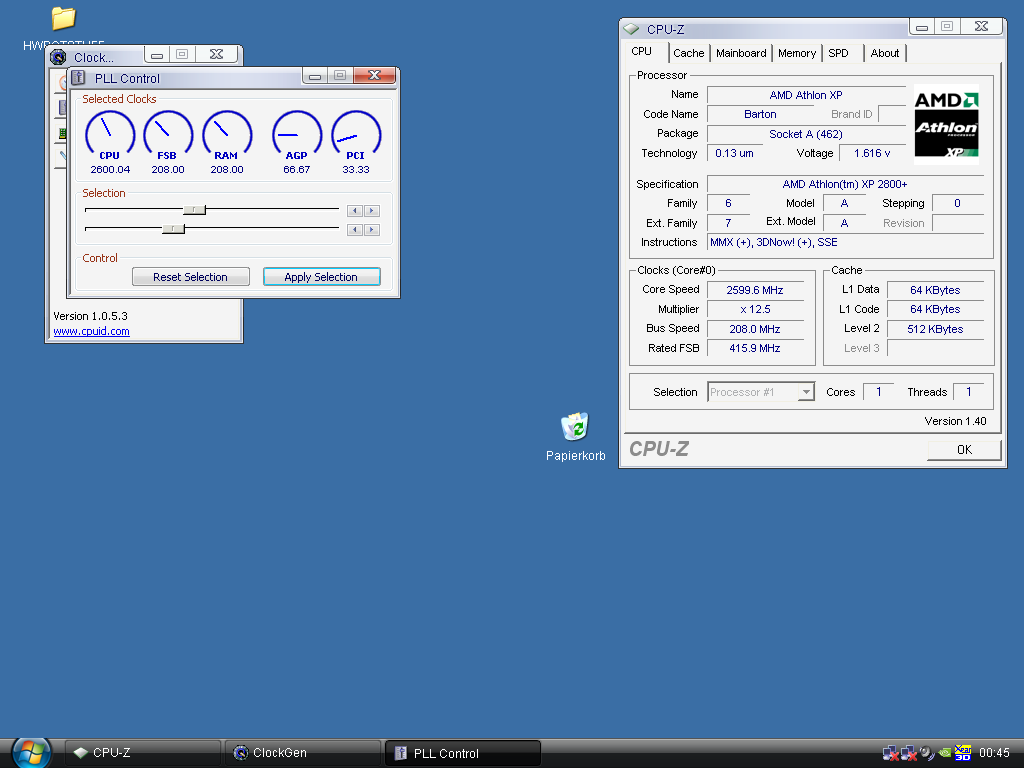The image size is (1024, 768).
Task: Click the Level 2 value '512 KBytes'
Action: (935, 329)
